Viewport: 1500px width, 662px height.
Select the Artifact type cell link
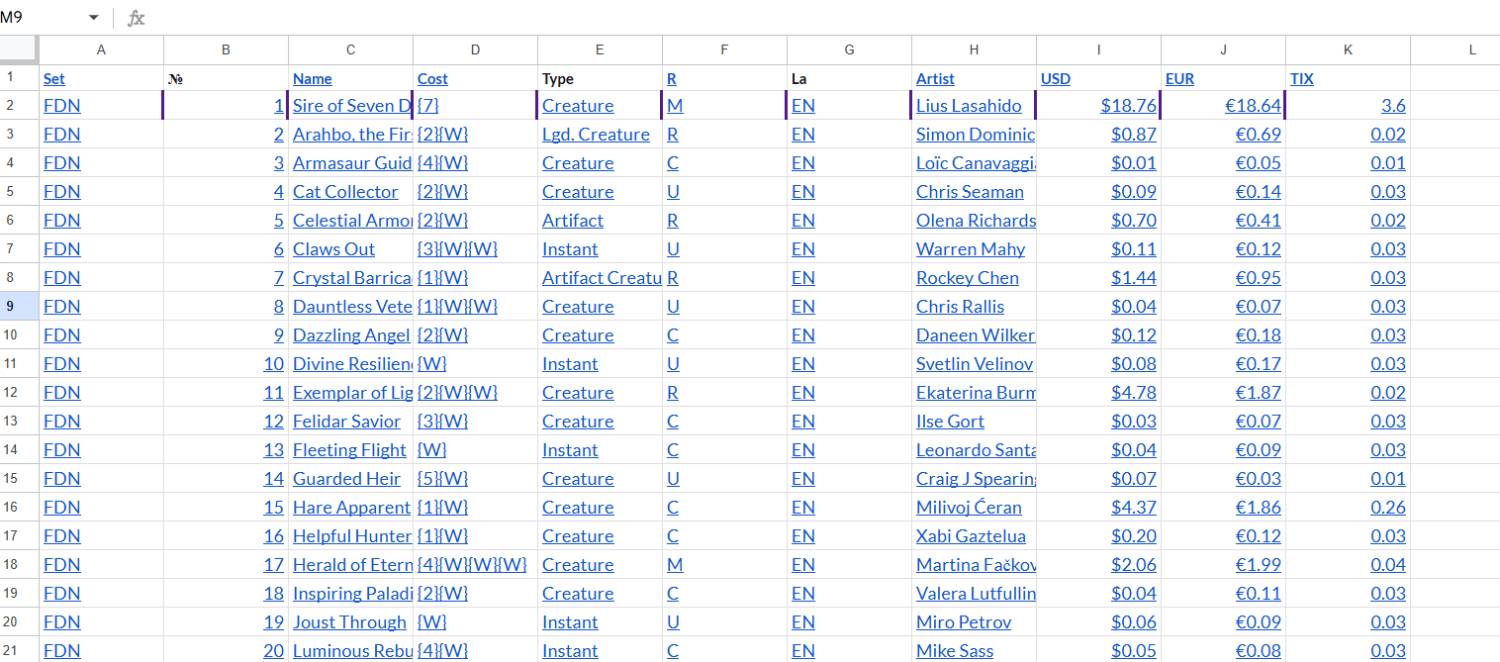pyautogui.click(x=572, y=220)
